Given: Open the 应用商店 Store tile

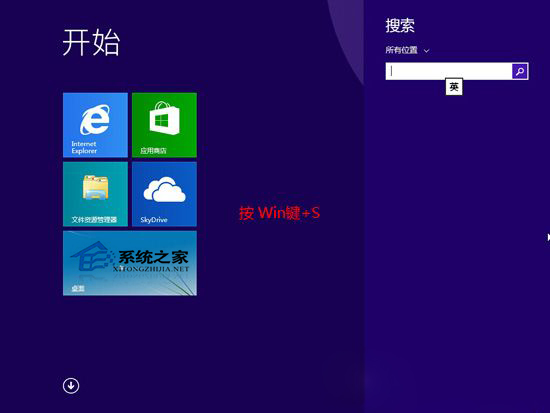Looking at the screenshot, I should pos(164,125).
